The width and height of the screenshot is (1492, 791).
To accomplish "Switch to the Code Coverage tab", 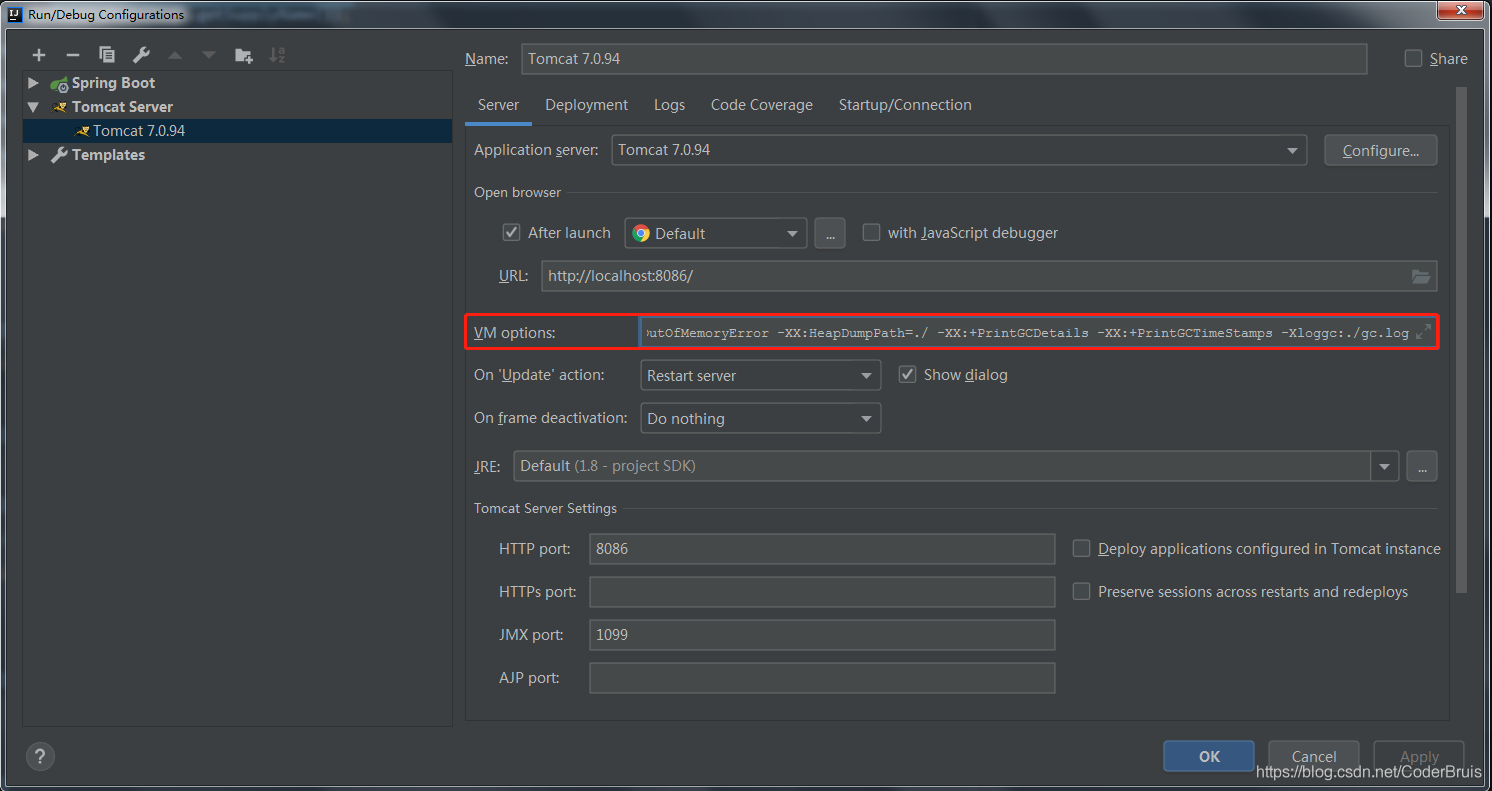I will click(x=761, y=105).
